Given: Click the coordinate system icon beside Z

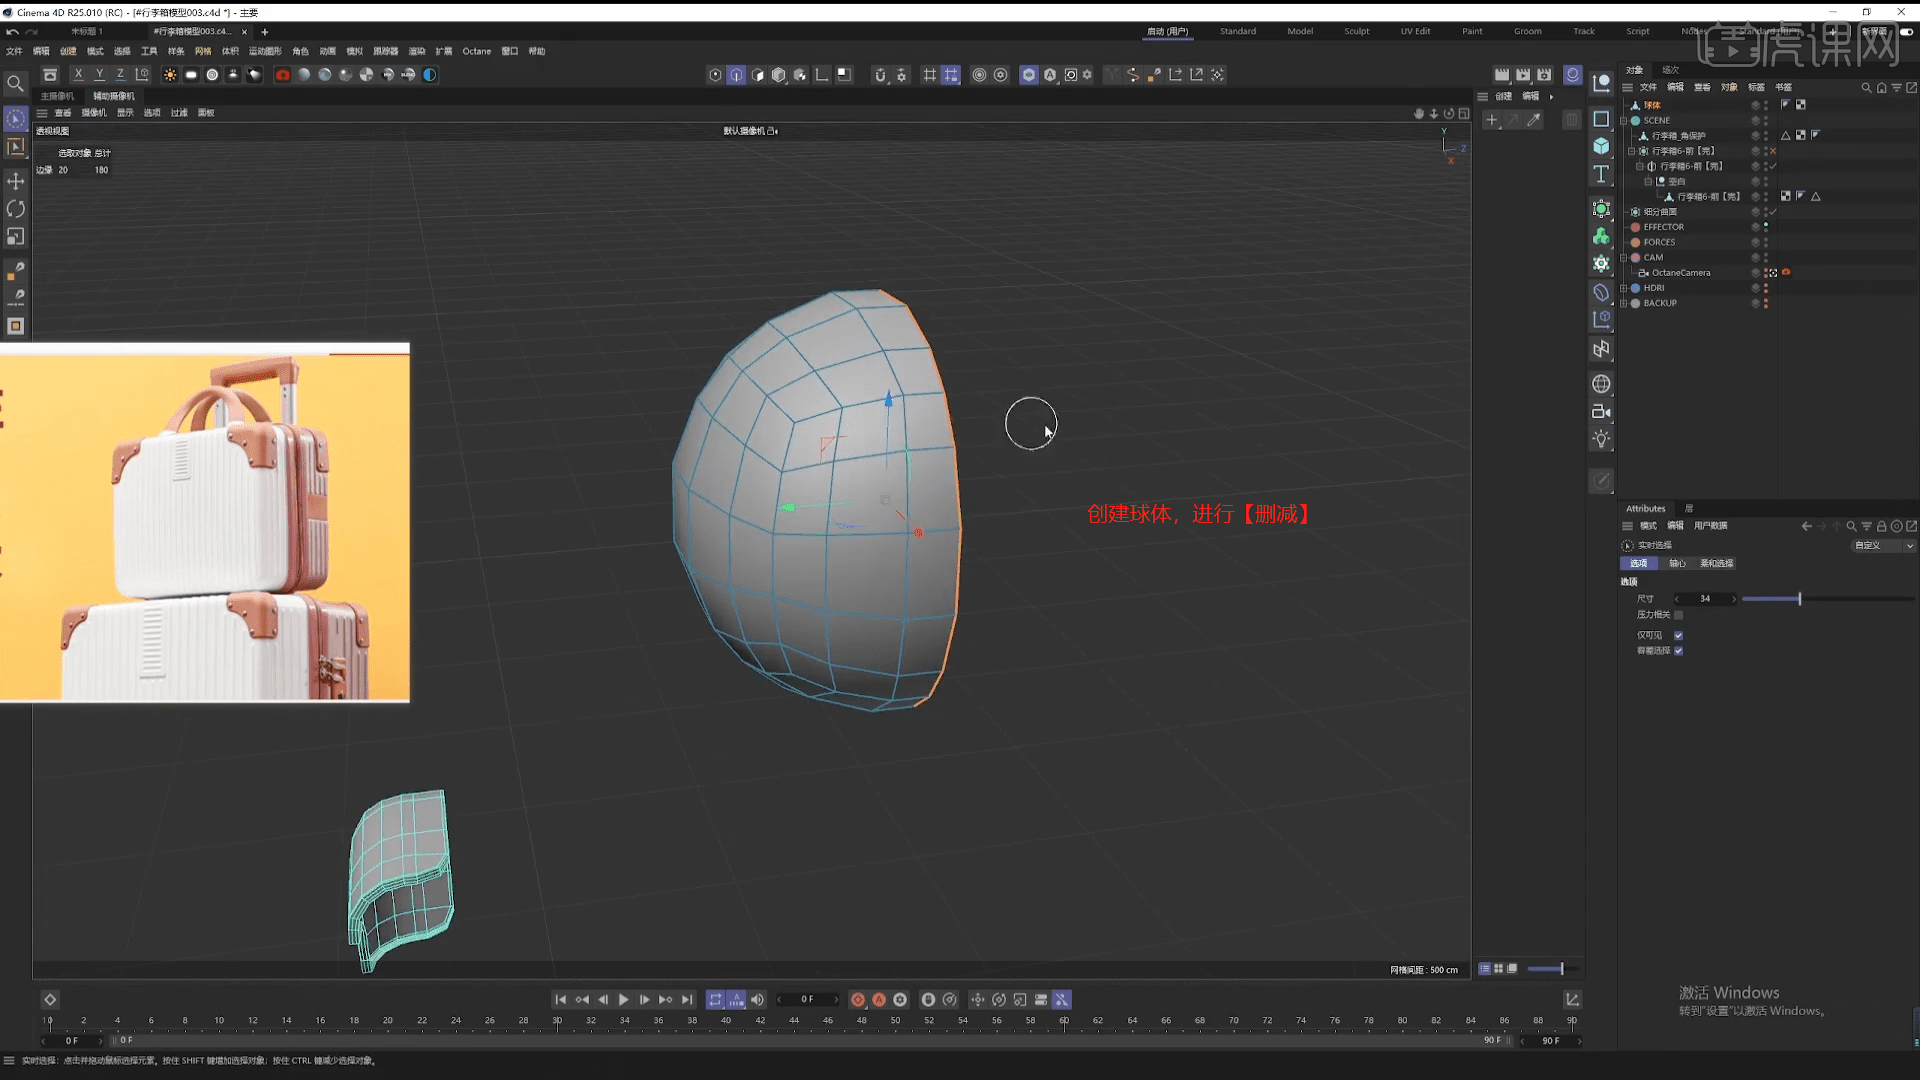Looking at the screenshot, I should tap(142, 75).
